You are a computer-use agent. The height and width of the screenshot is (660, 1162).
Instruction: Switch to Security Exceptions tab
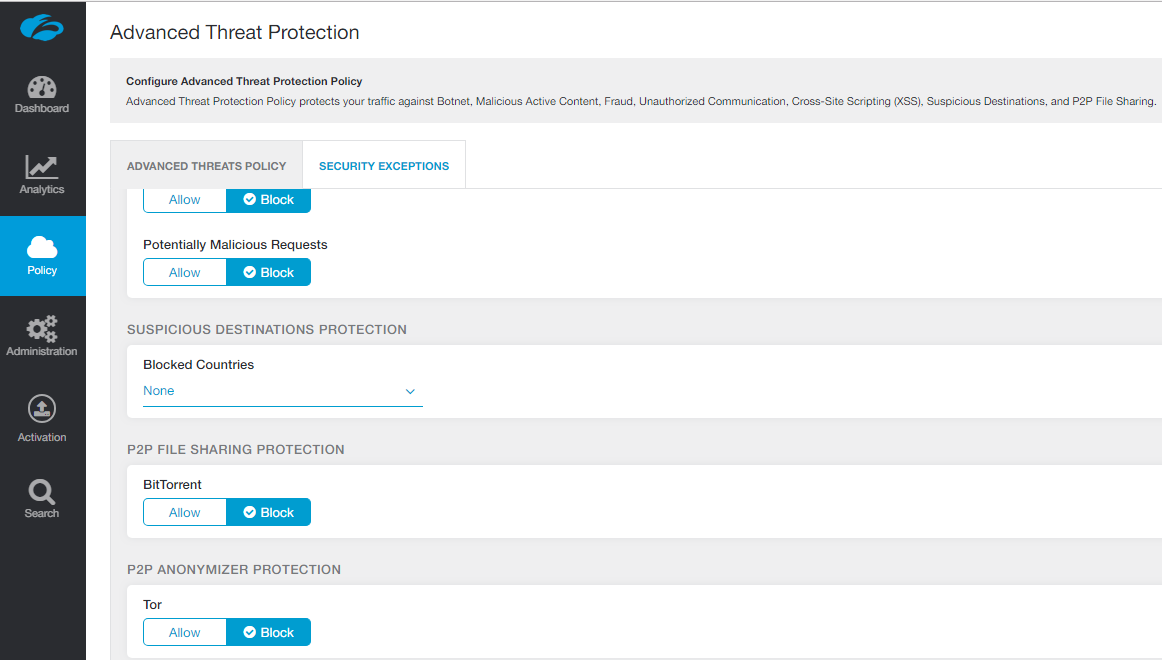pyautogui.click(x=384, y=166)
